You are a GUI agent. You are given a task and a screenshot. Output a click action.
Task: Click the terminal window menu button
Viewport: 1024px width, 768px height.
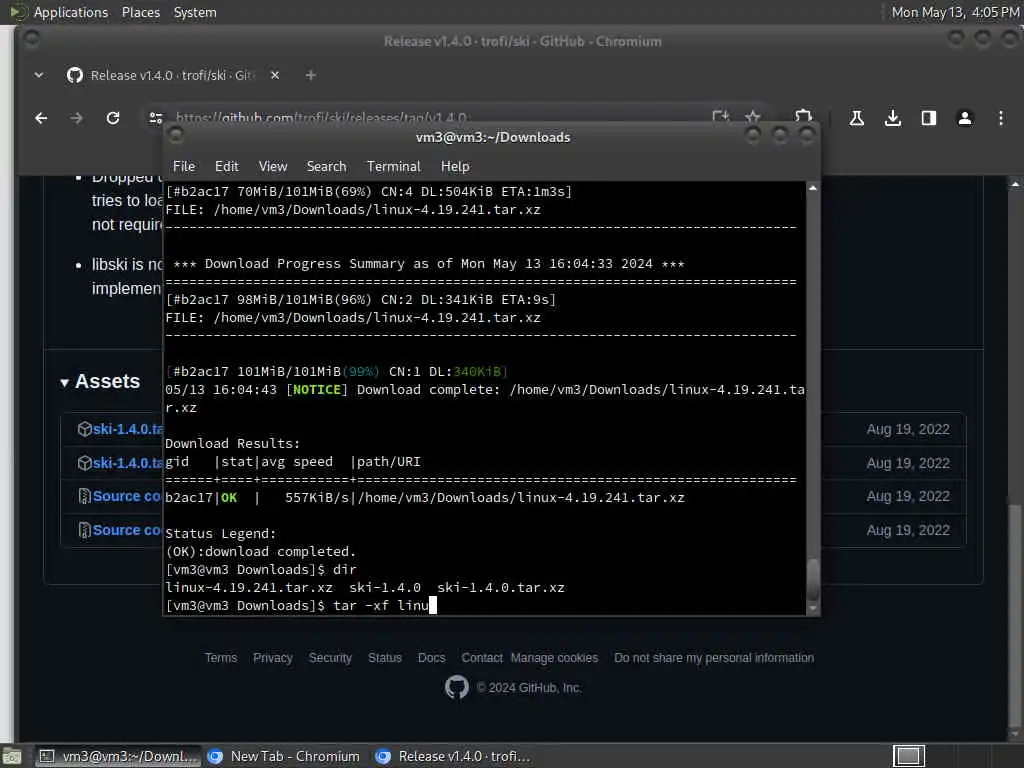(x=176, y=135)
